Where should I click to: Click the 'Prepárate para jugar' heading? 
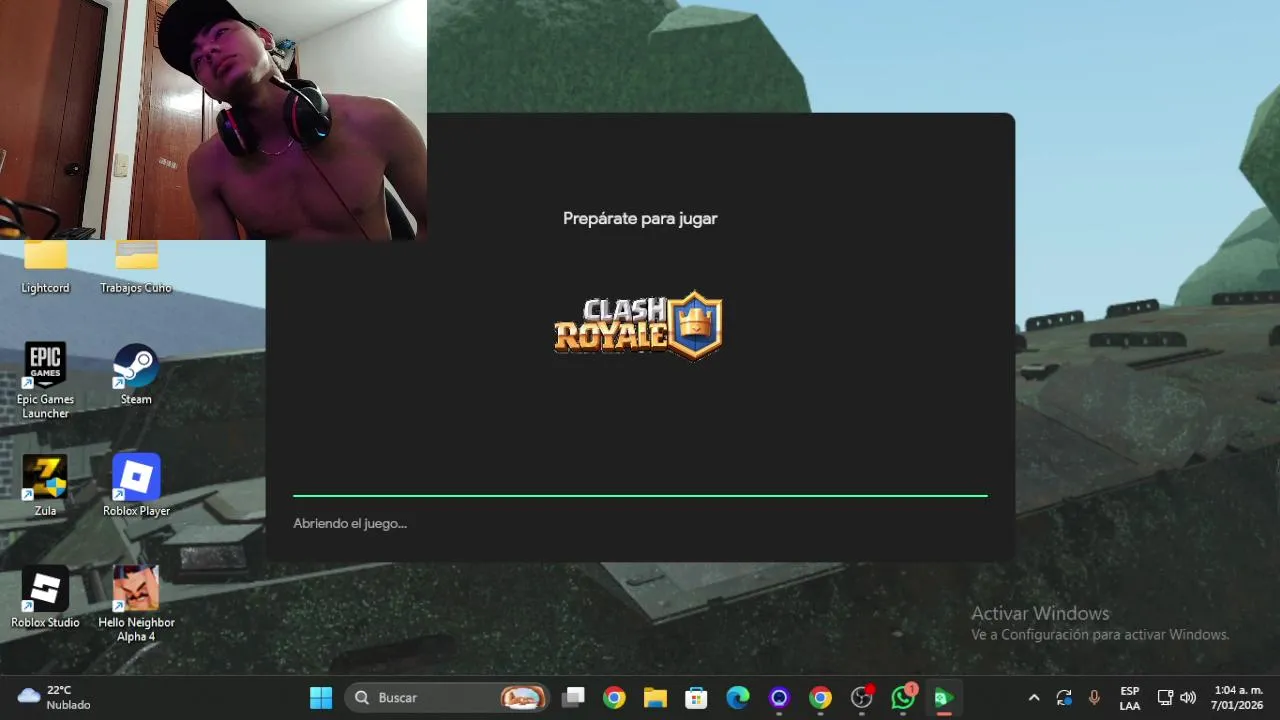pyautogui.click(x=640, y=218)
